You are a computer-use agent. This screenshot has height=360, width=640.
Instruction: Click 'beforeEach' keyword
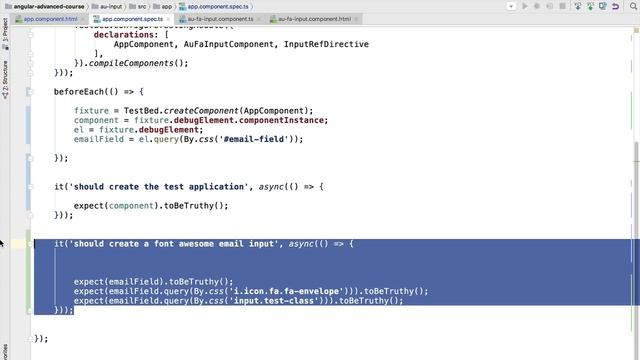(x=79, y=92)
